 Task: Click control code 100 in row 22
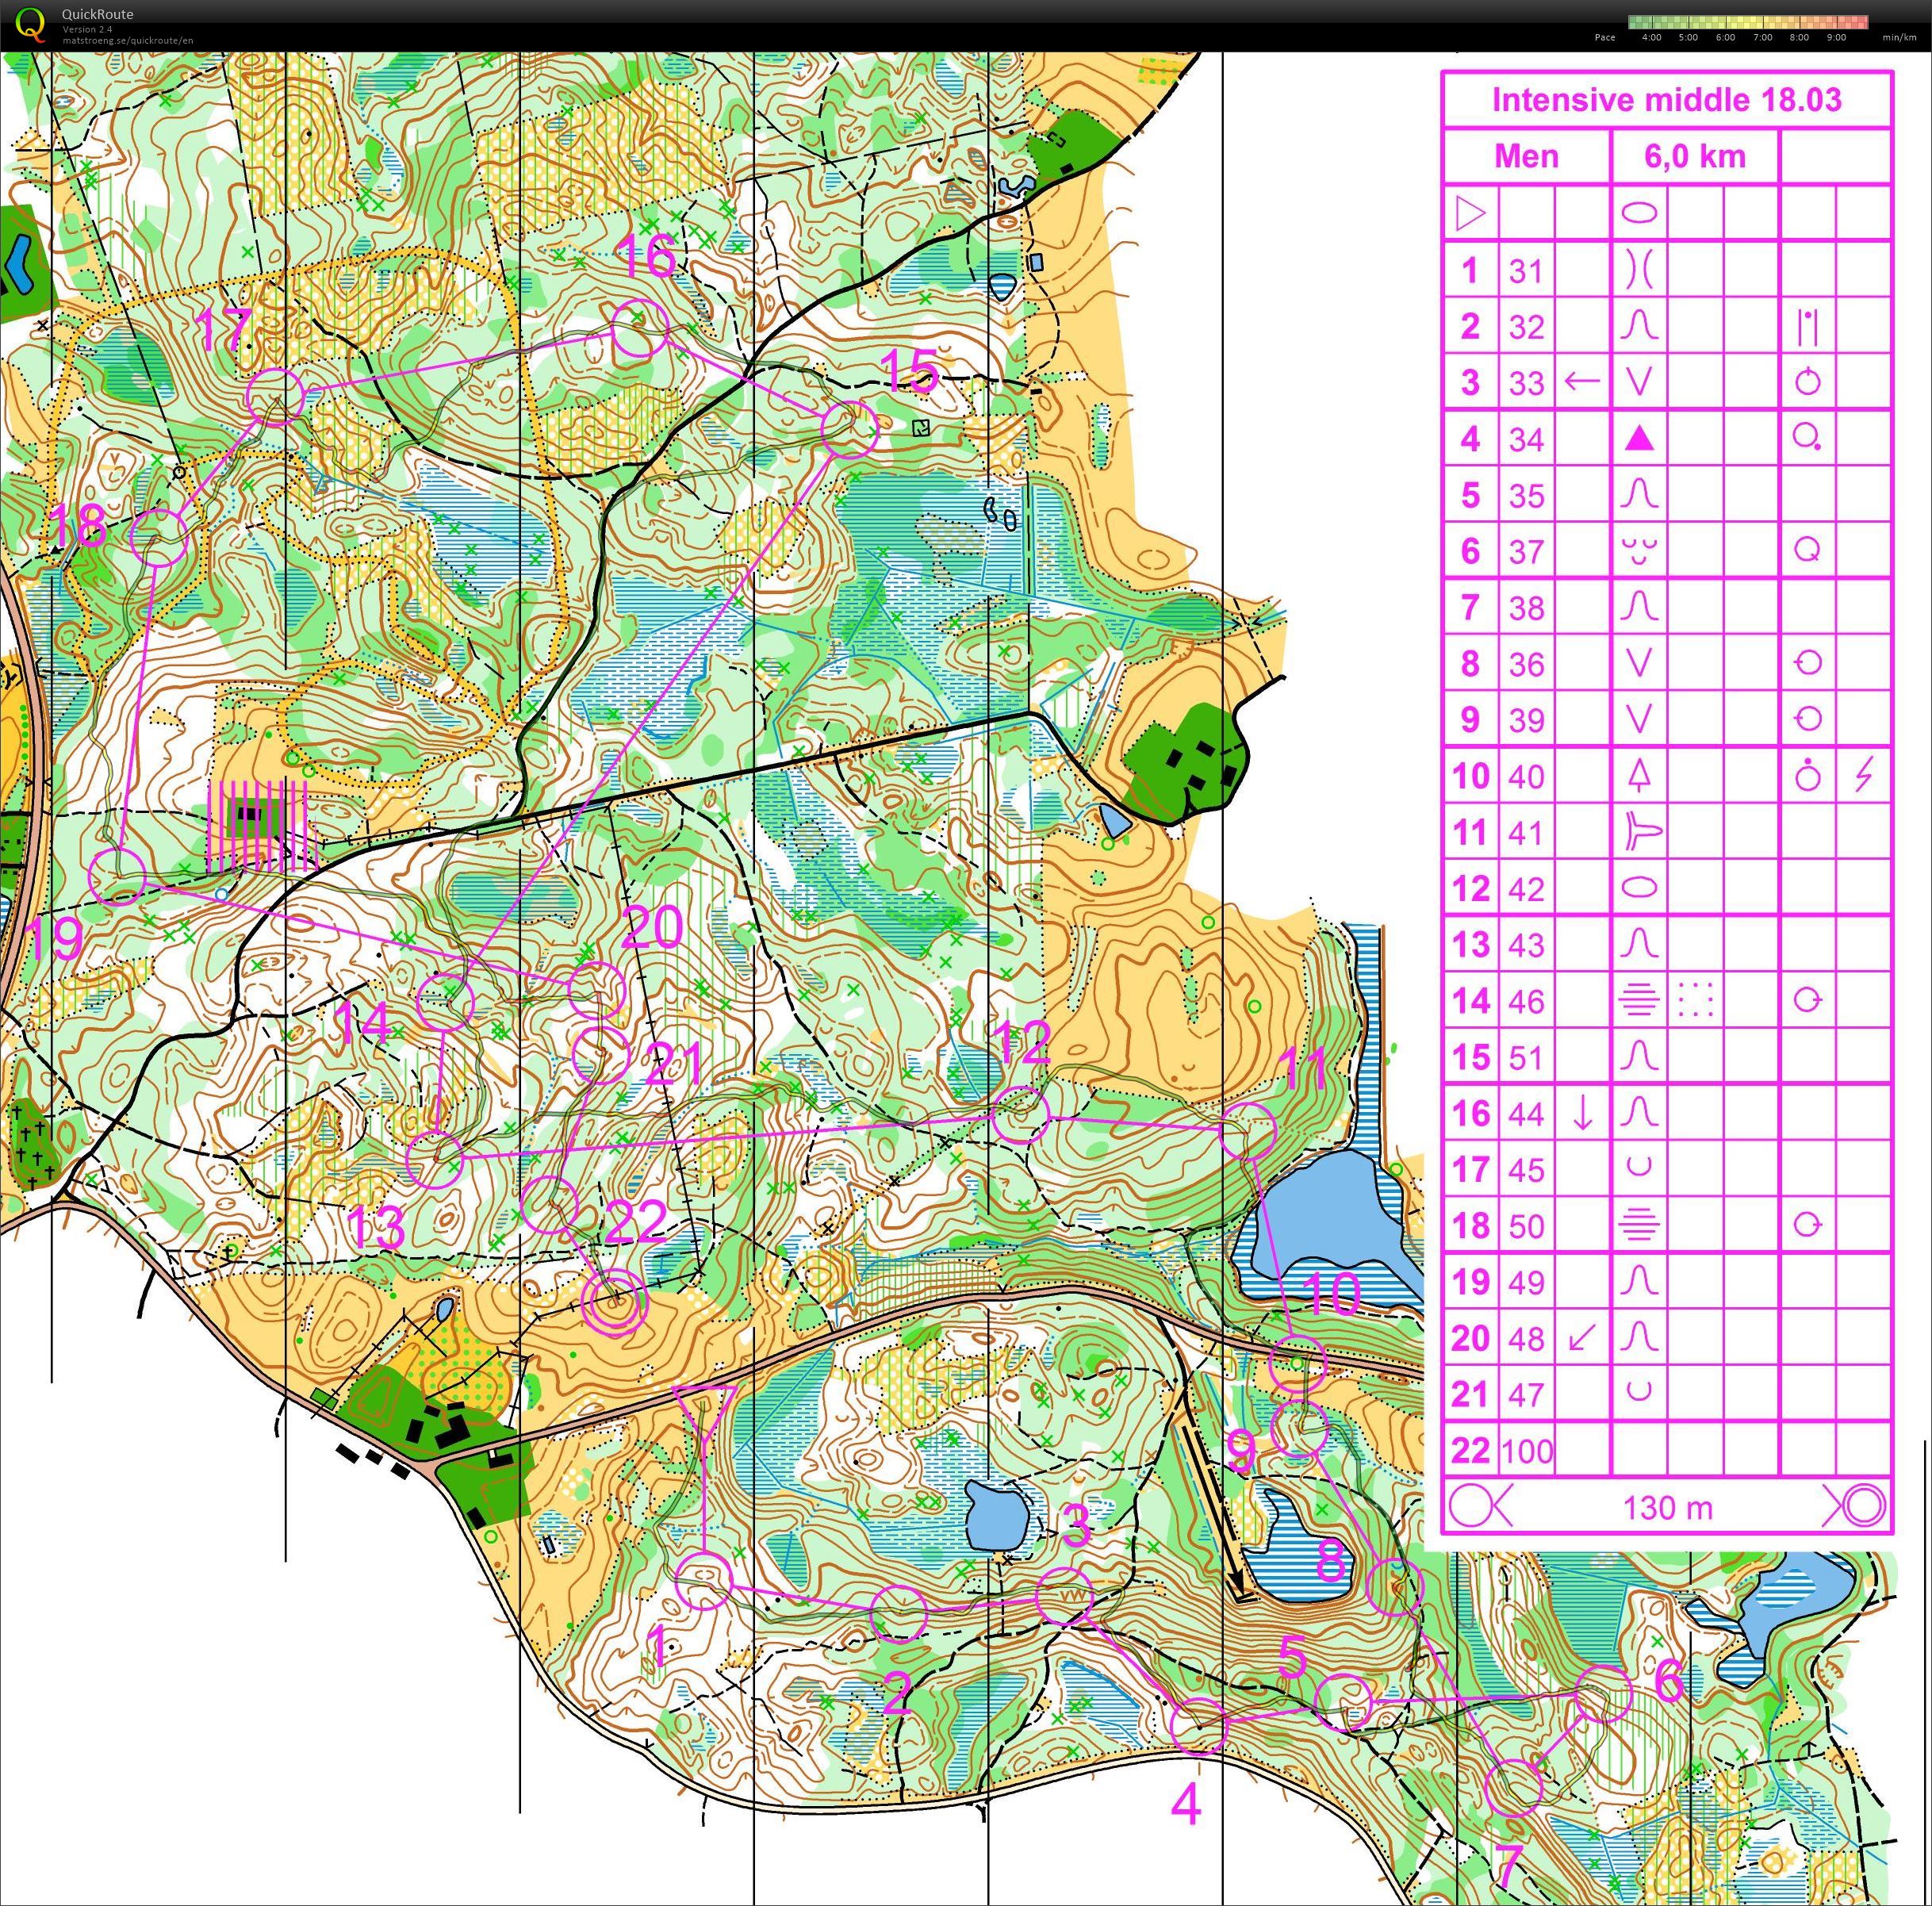point(1527,1451)
